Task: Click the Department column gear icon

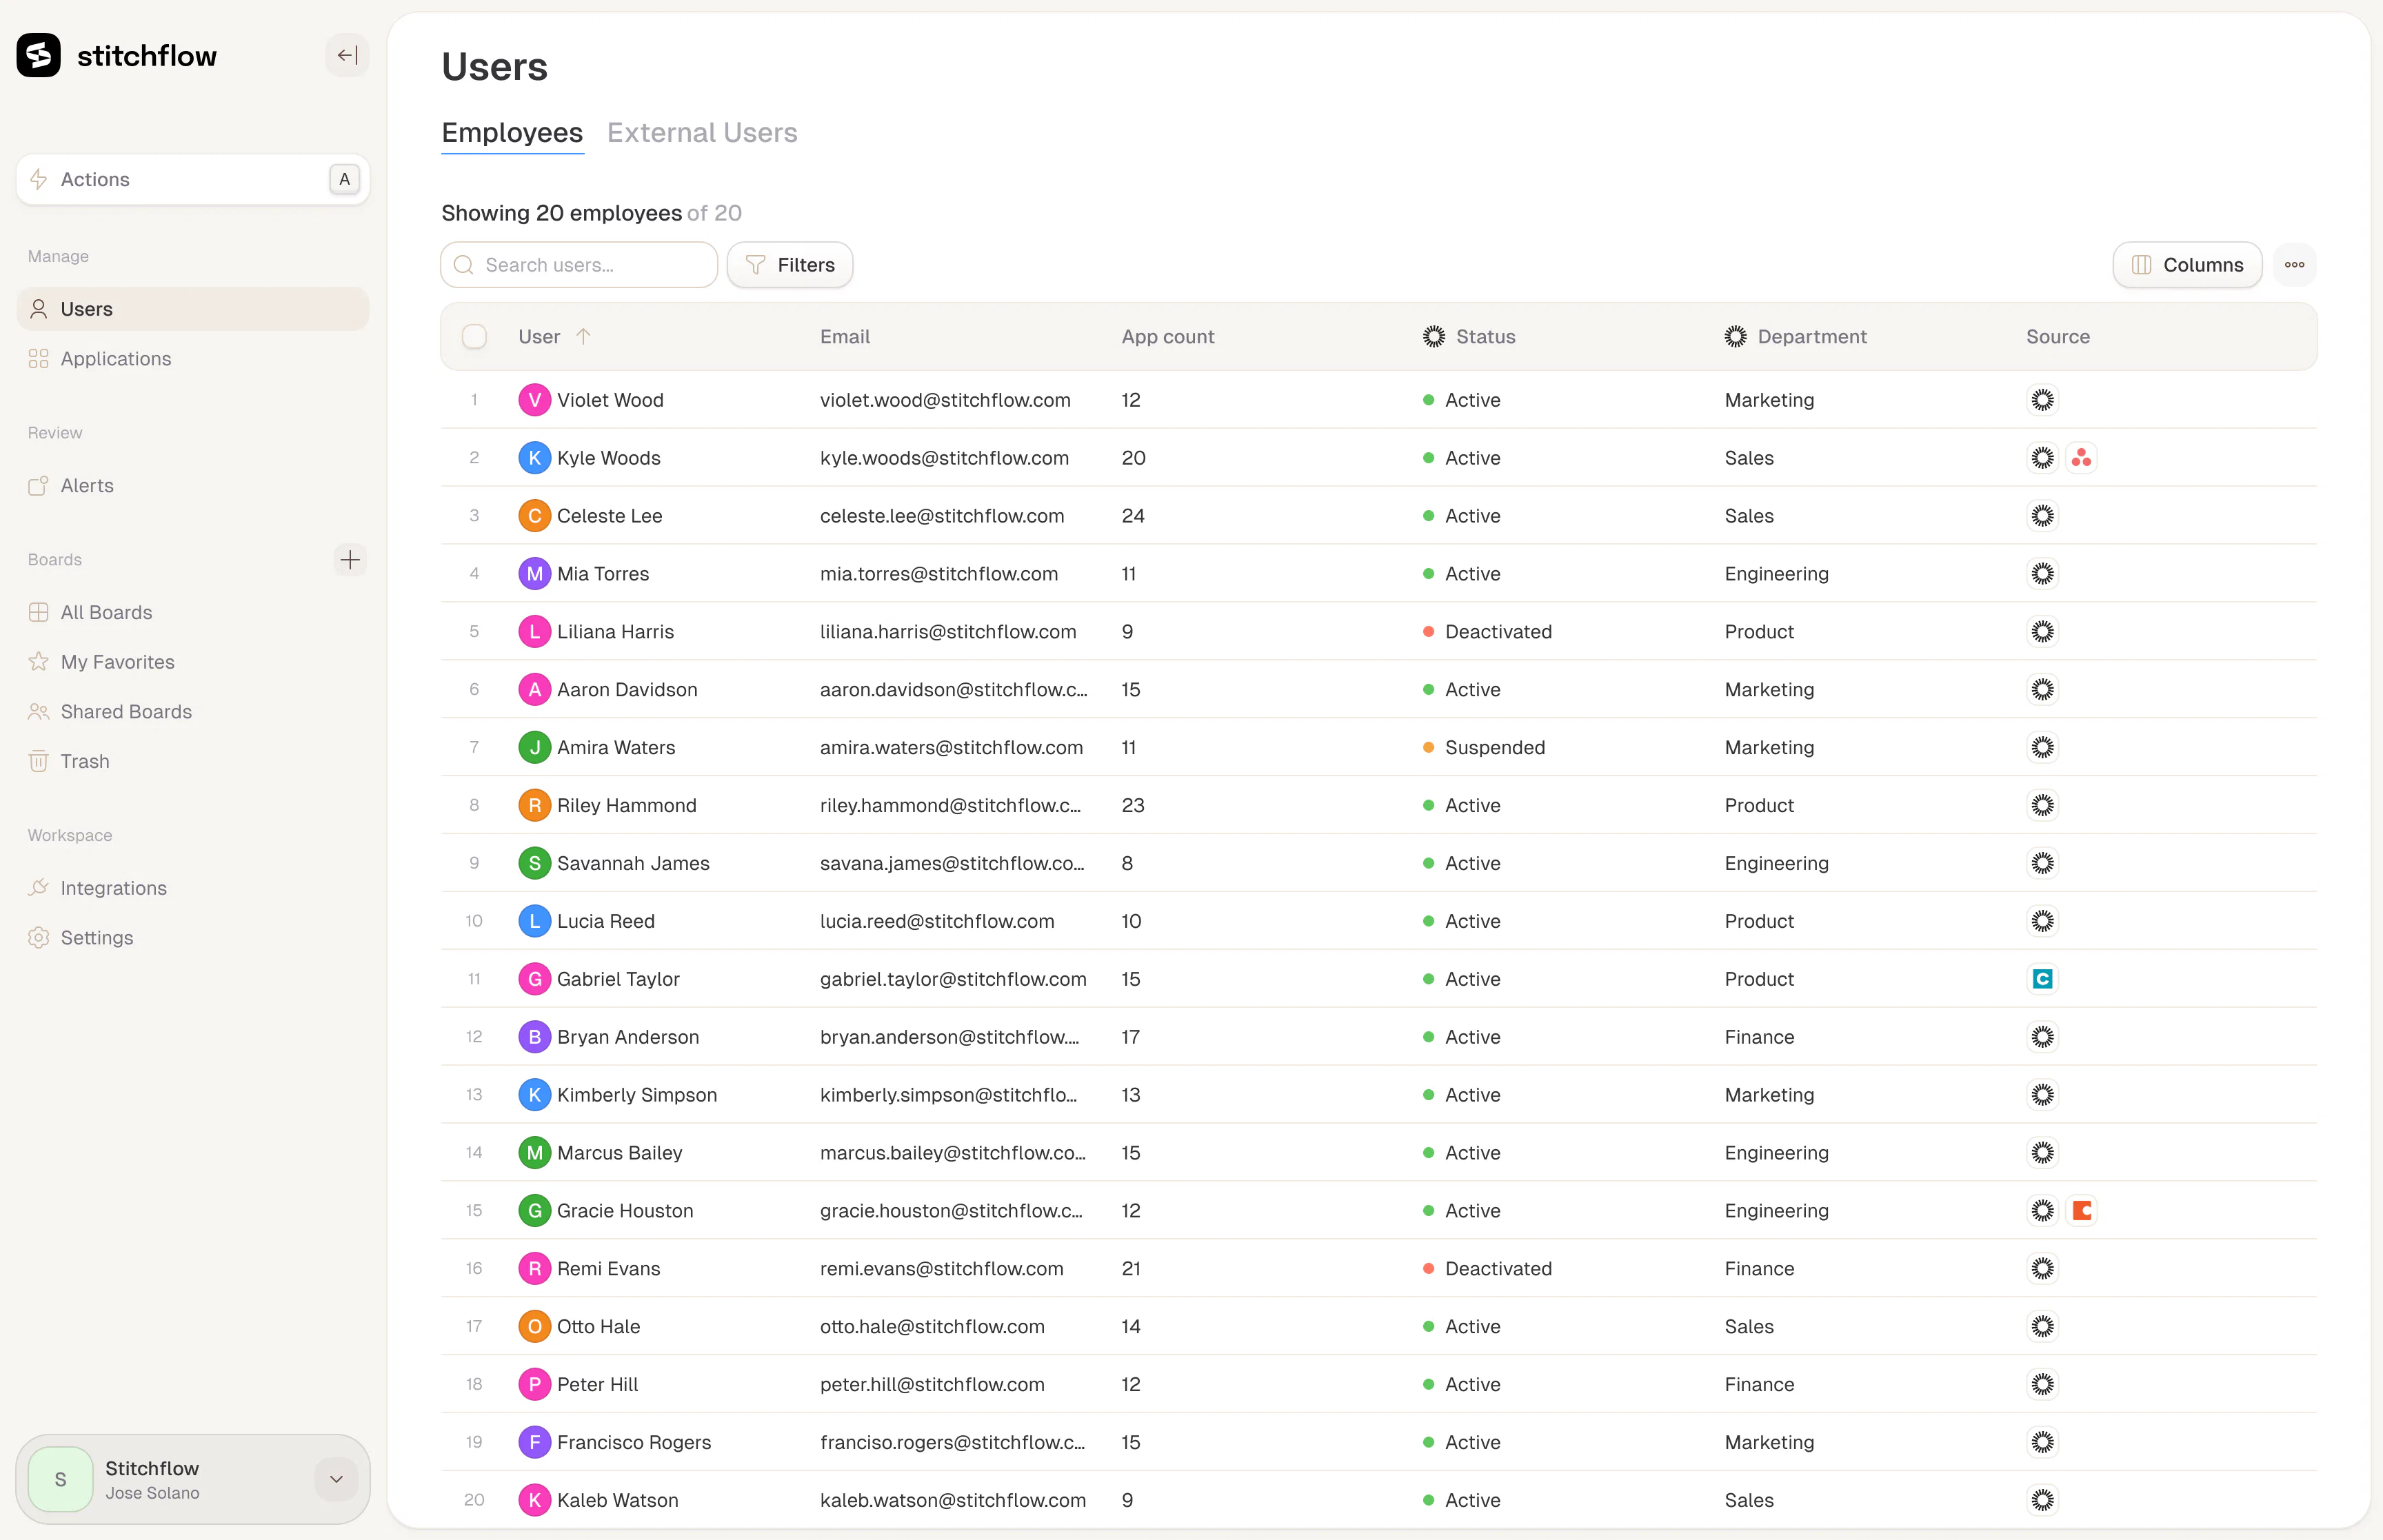Action: tap(1735, 337)
